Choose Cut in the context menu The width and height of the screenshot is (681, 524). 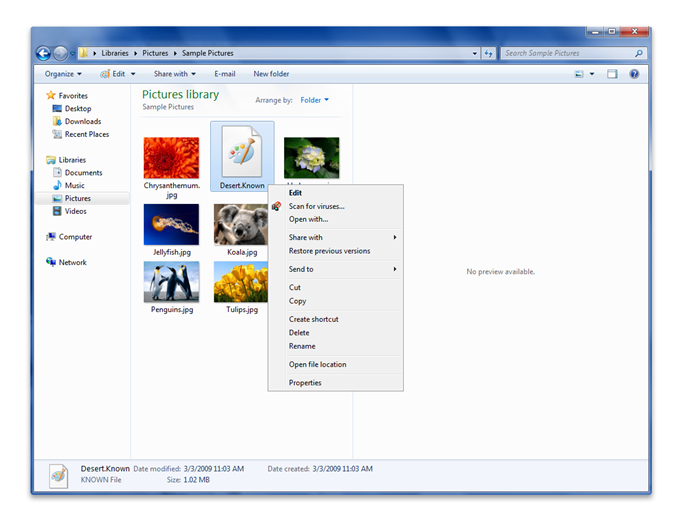(336, 287)
